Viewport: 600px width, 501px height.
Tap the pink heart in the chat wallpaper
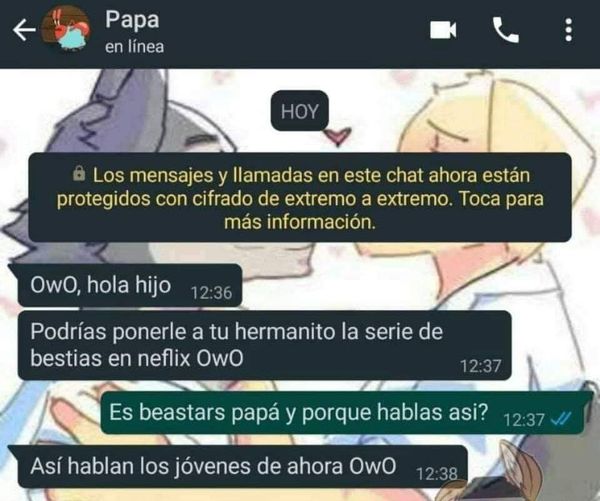pyautogui.click(x=337, y=136)
